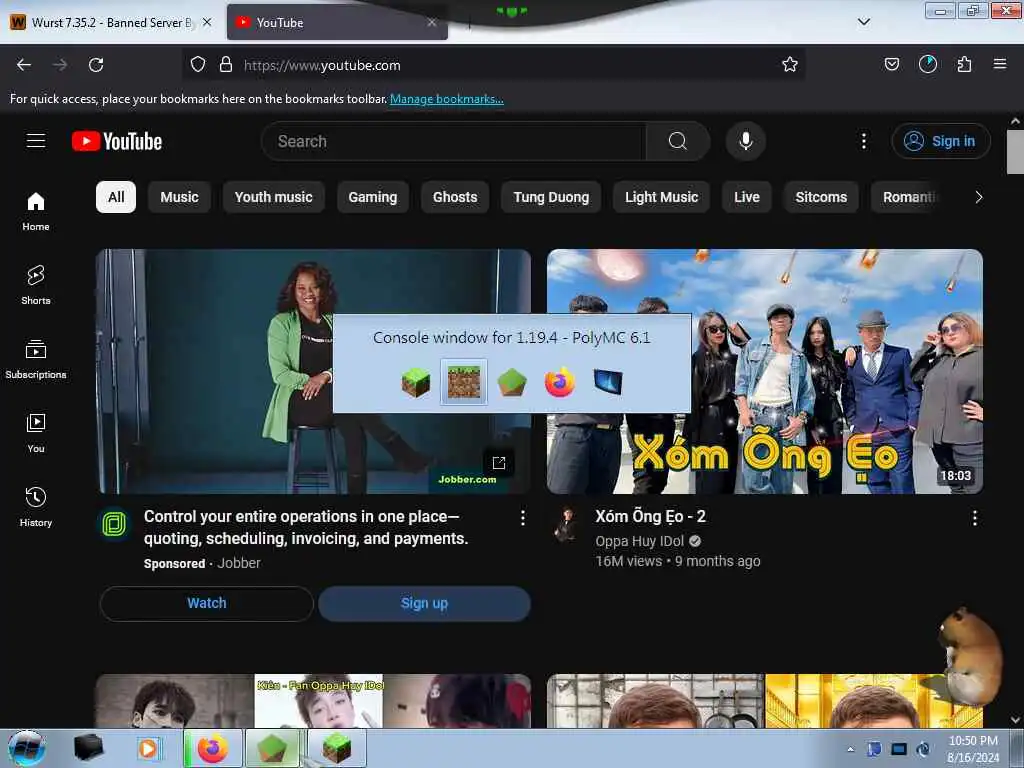
Task: Click the Sign in button
Action: (940, 141)
